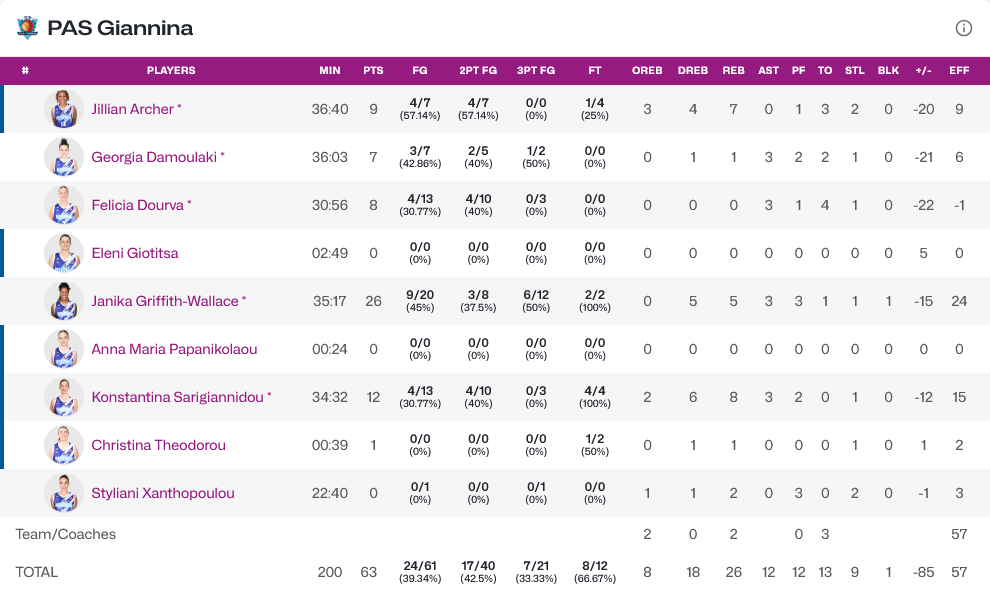
Task: Click the PAS Giannina team logo
Action: (27, 27)
